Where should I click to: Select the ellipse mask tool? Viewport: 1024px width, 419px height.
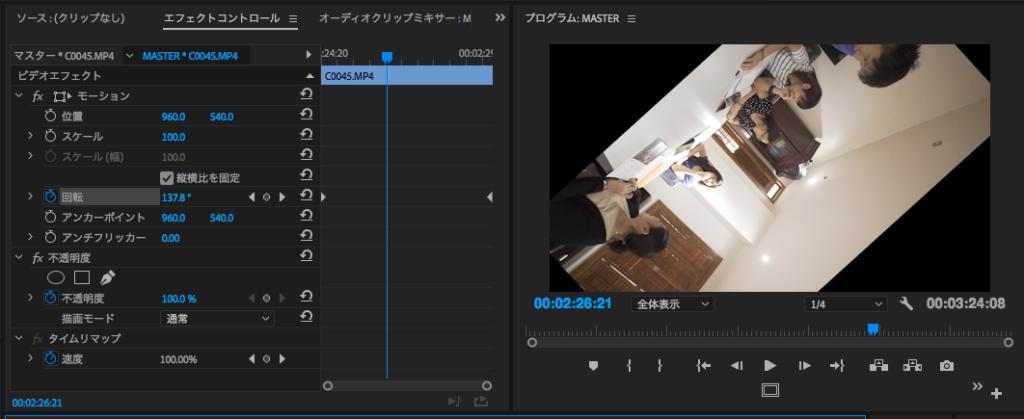[x=57, y=277]
